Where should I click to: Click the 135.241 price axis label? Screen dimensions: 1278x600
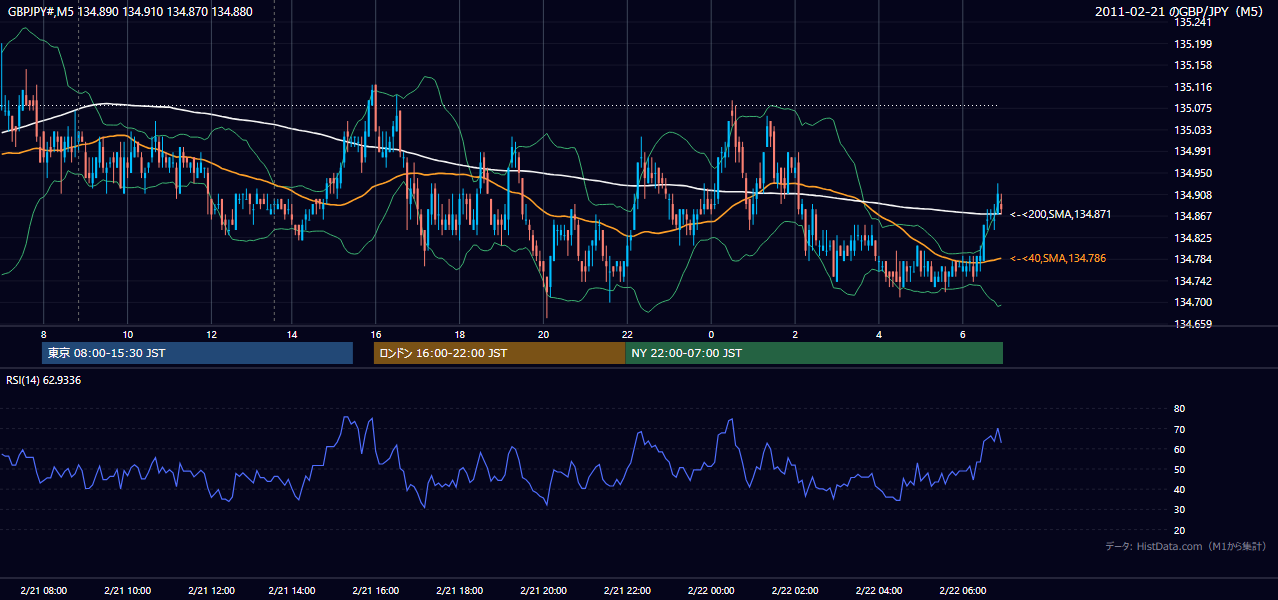[1193, 22]
